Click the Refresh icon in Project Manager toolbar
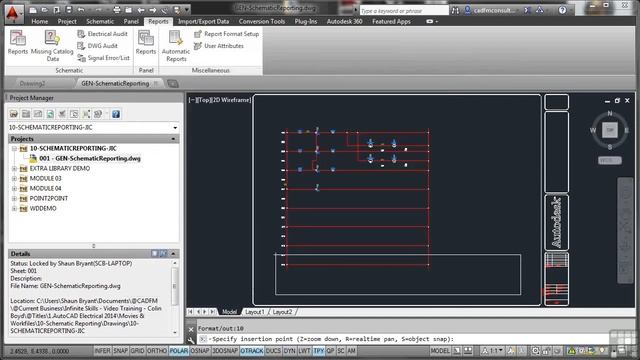This screenshot has height=360, width=640. point(50,114)
